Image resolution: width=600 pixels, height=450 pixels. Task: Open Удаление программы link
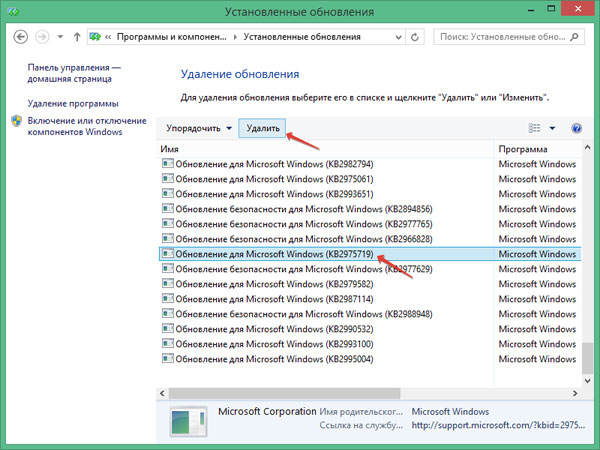pyautogui.click(x=73, y=104)
